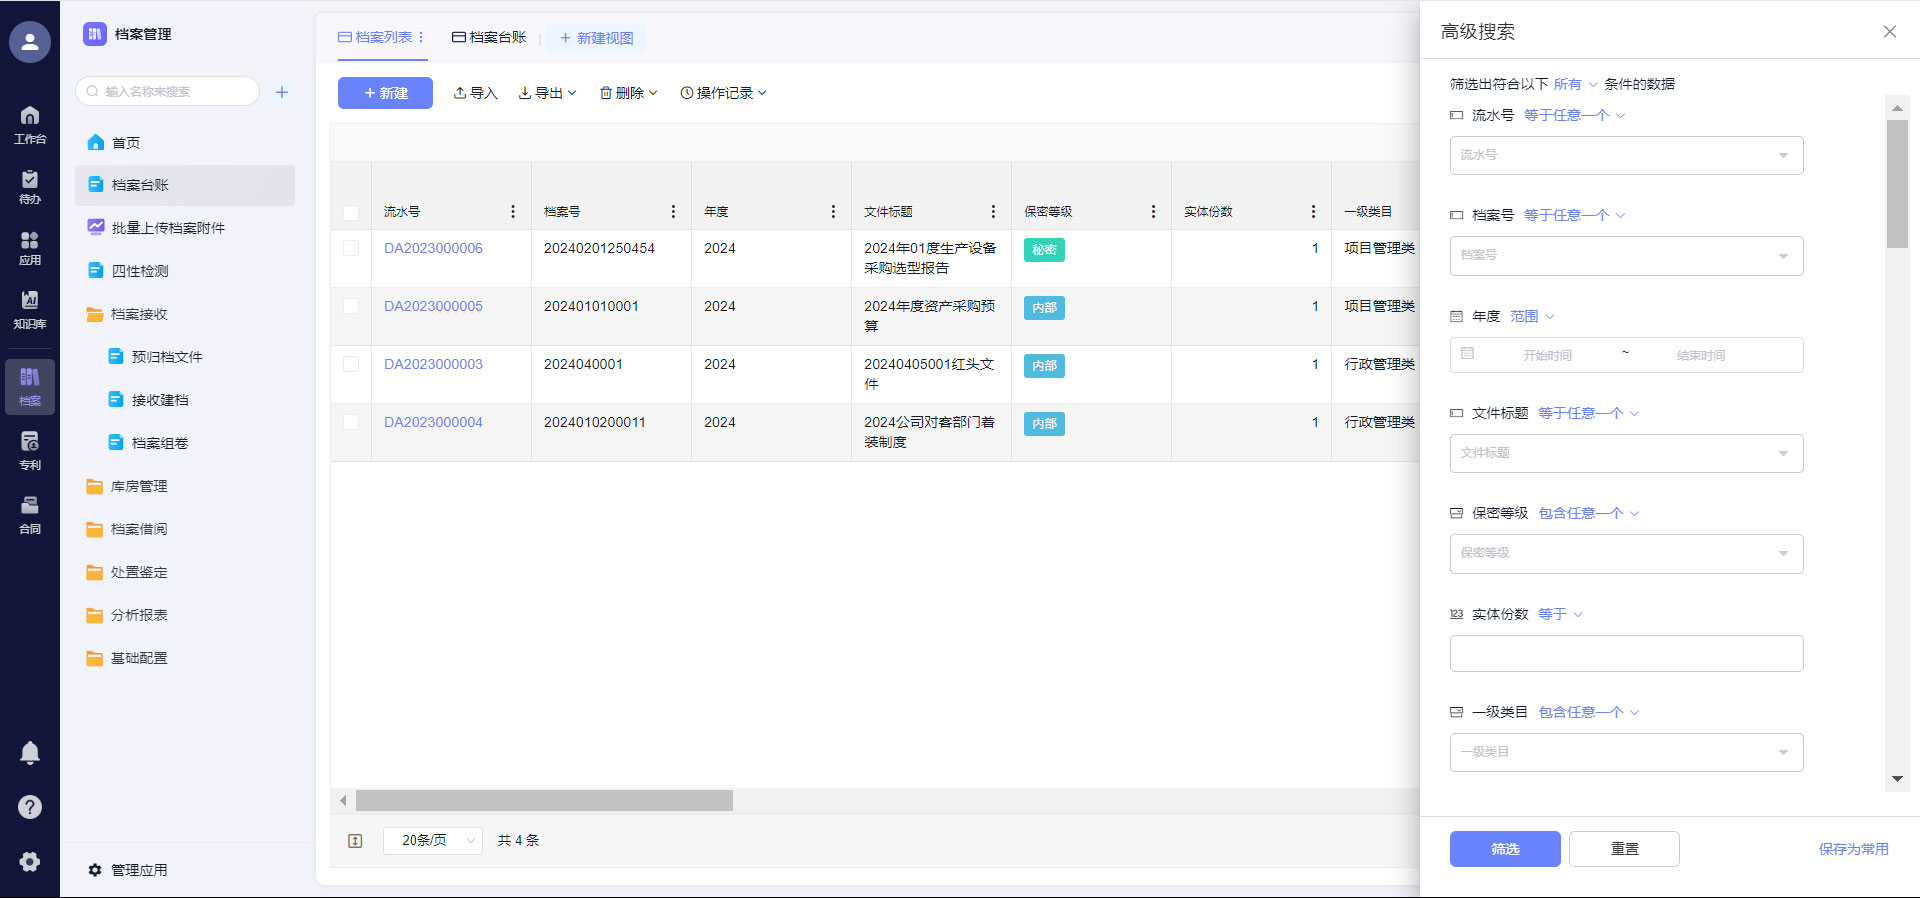Click the plus icon beside search box
The image size is (1920, 898).
click(282, 92)
